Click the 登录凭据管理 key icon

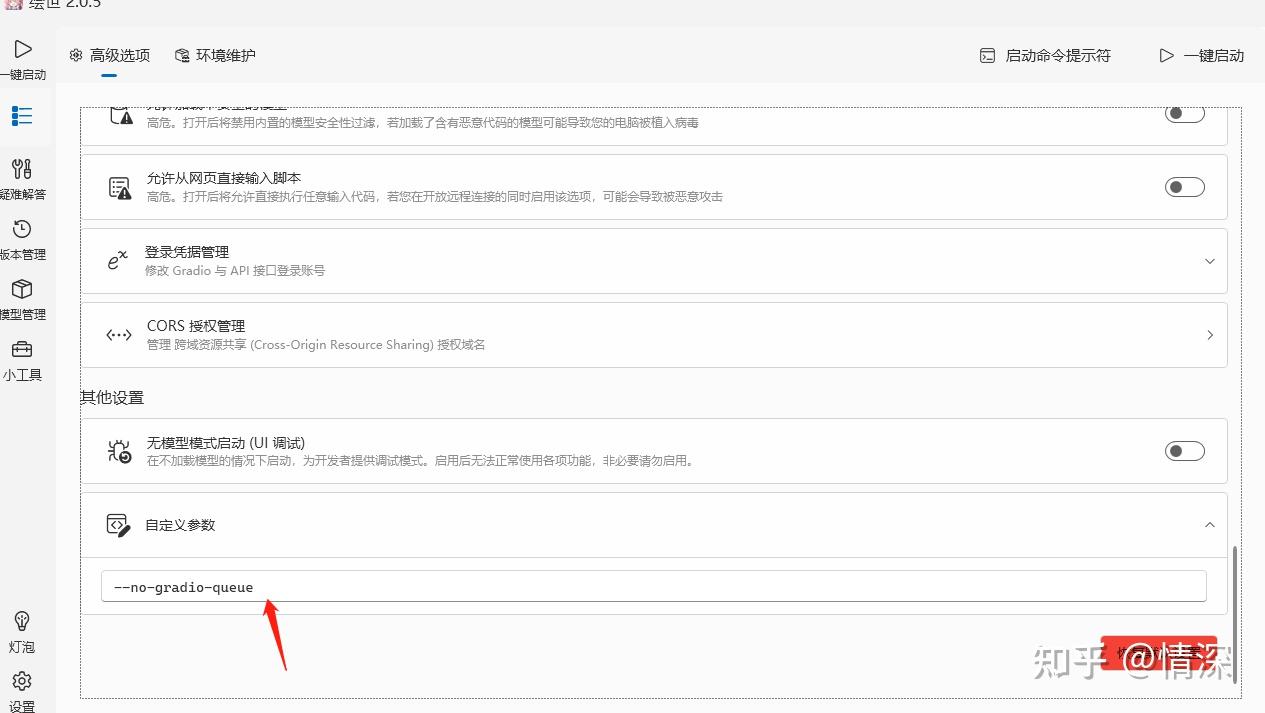point(117,260)
